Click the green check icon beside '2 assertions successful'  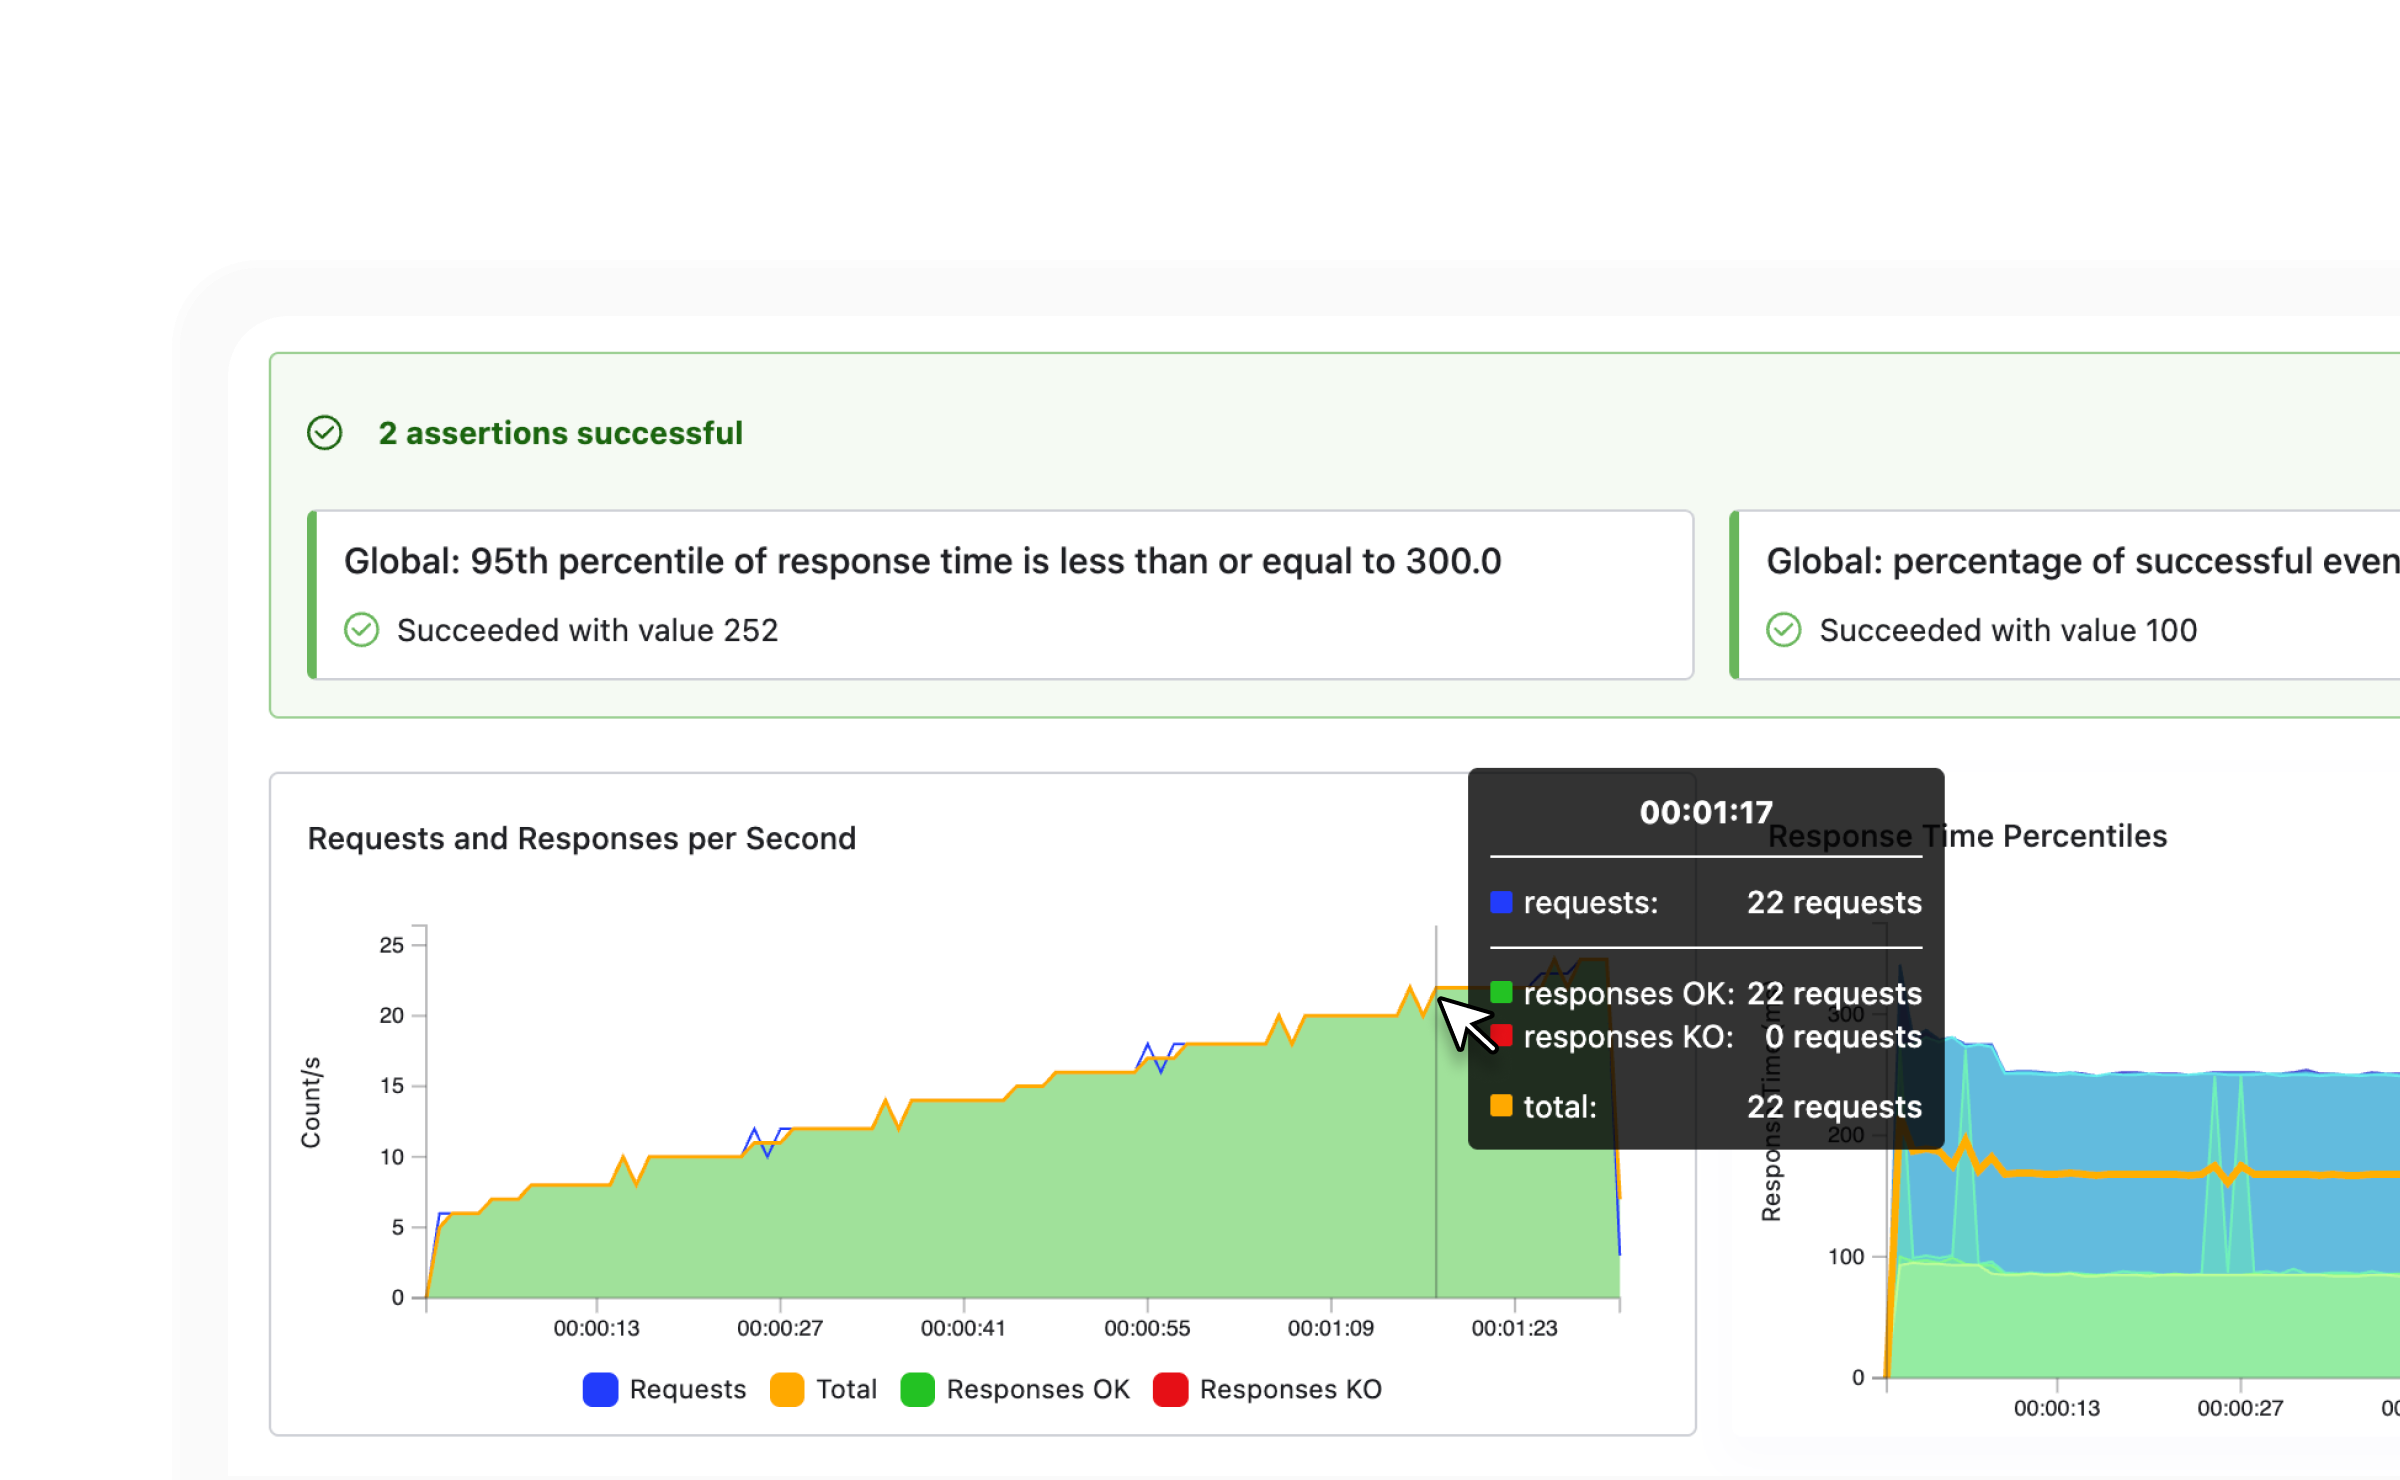324,433
